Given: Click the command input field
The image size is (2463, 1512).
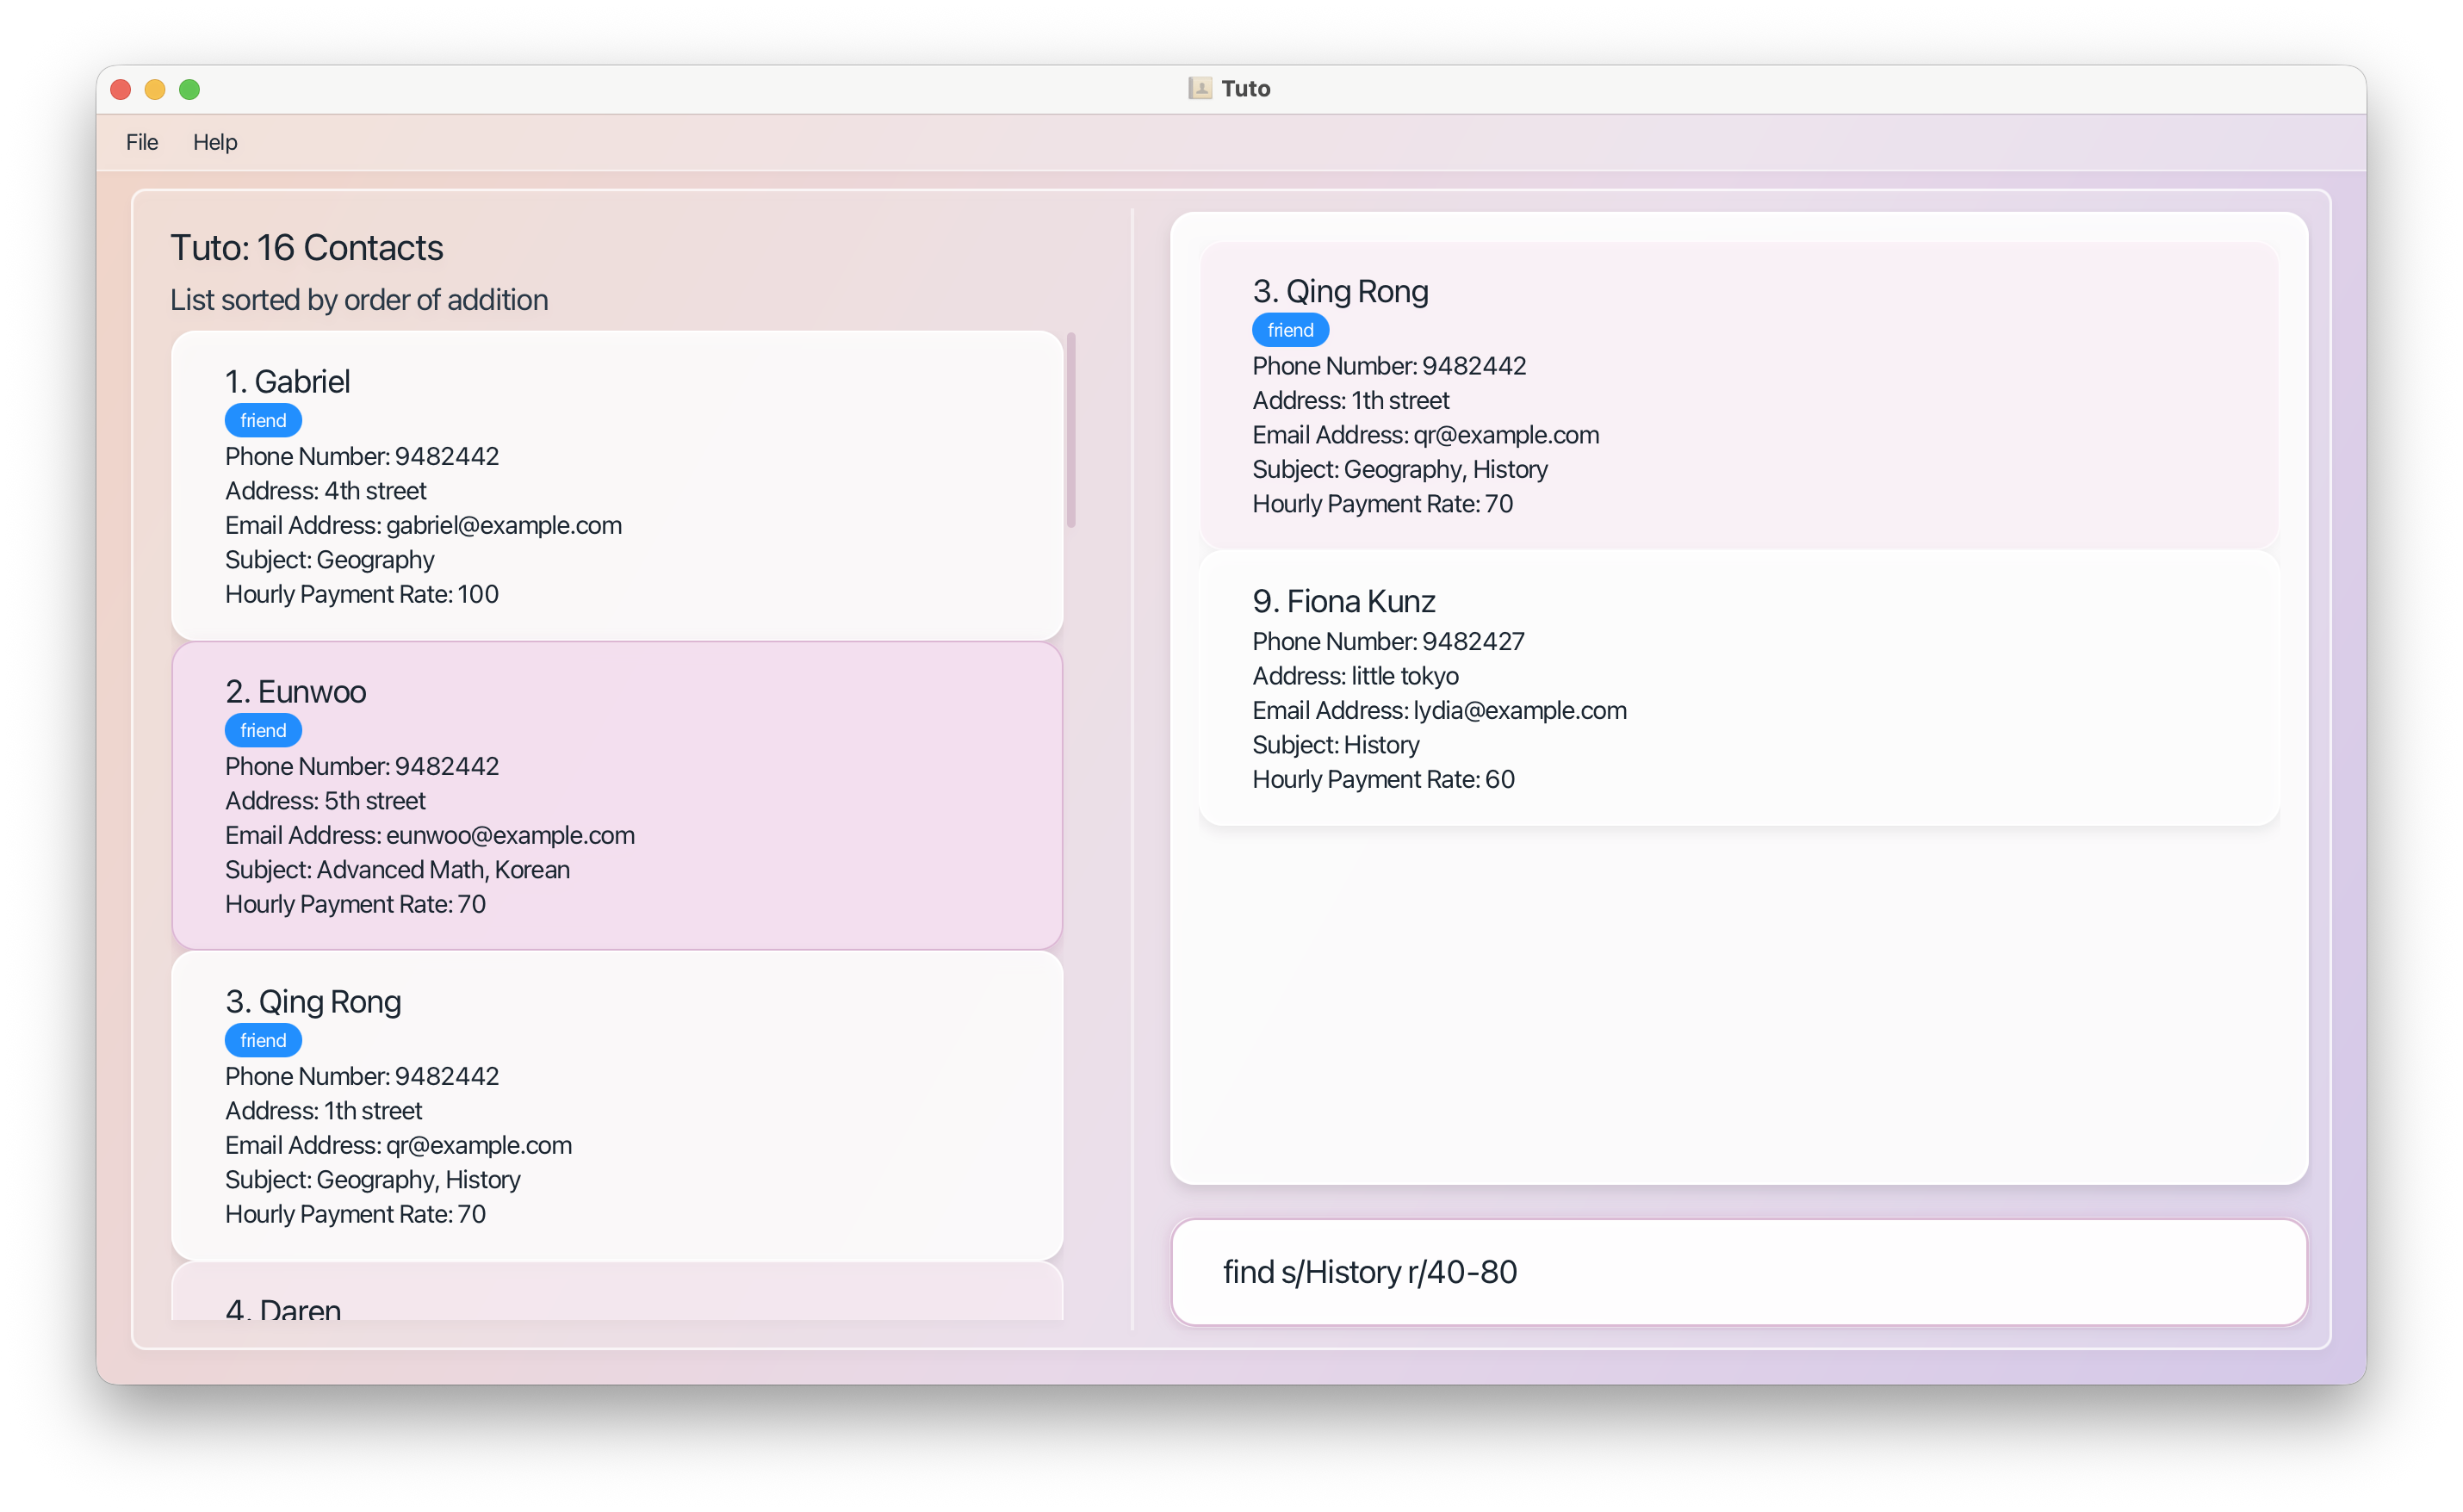Looking at the screenshot, I should (1738, 1272).
